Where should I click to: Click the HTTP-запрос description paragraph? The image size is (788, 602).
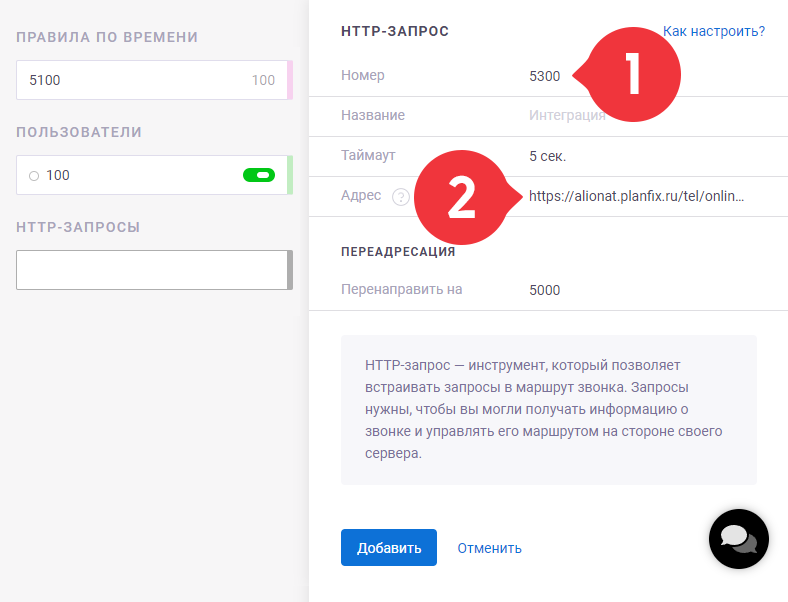click(544, 409)
